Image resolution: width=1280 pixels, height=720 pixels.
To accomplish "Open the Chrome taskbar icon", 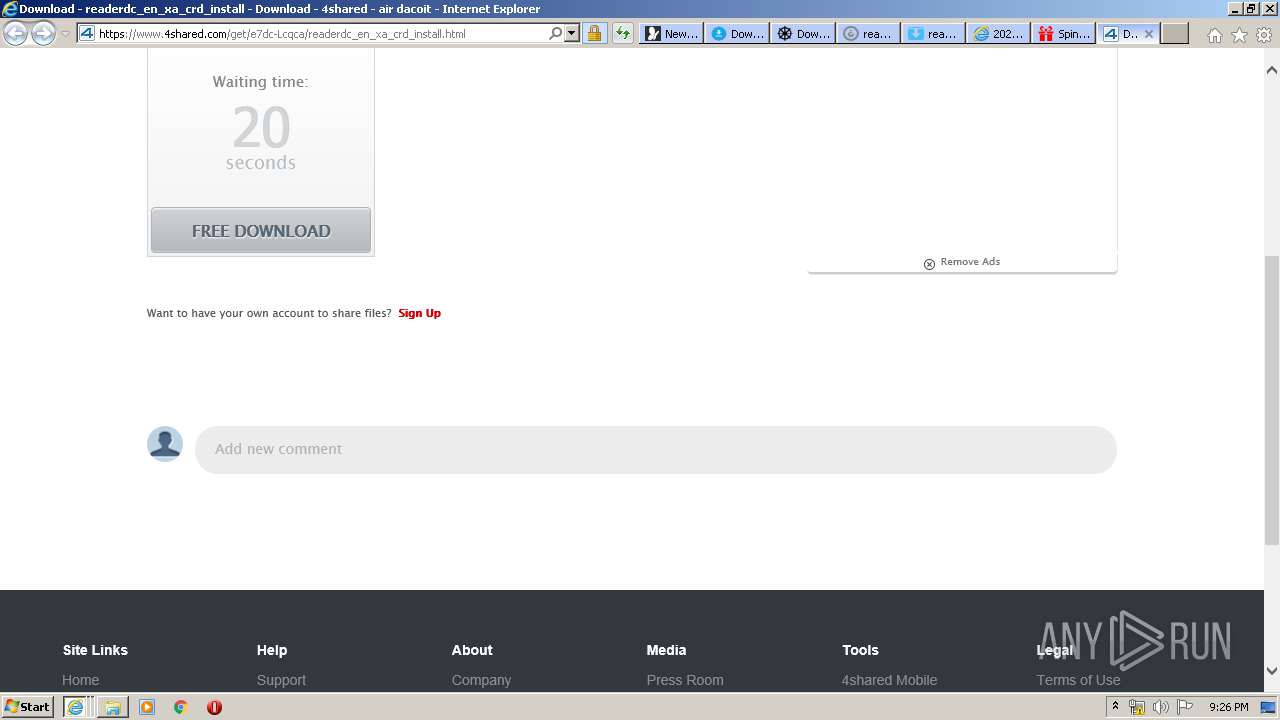I will (x=181, y=707).
